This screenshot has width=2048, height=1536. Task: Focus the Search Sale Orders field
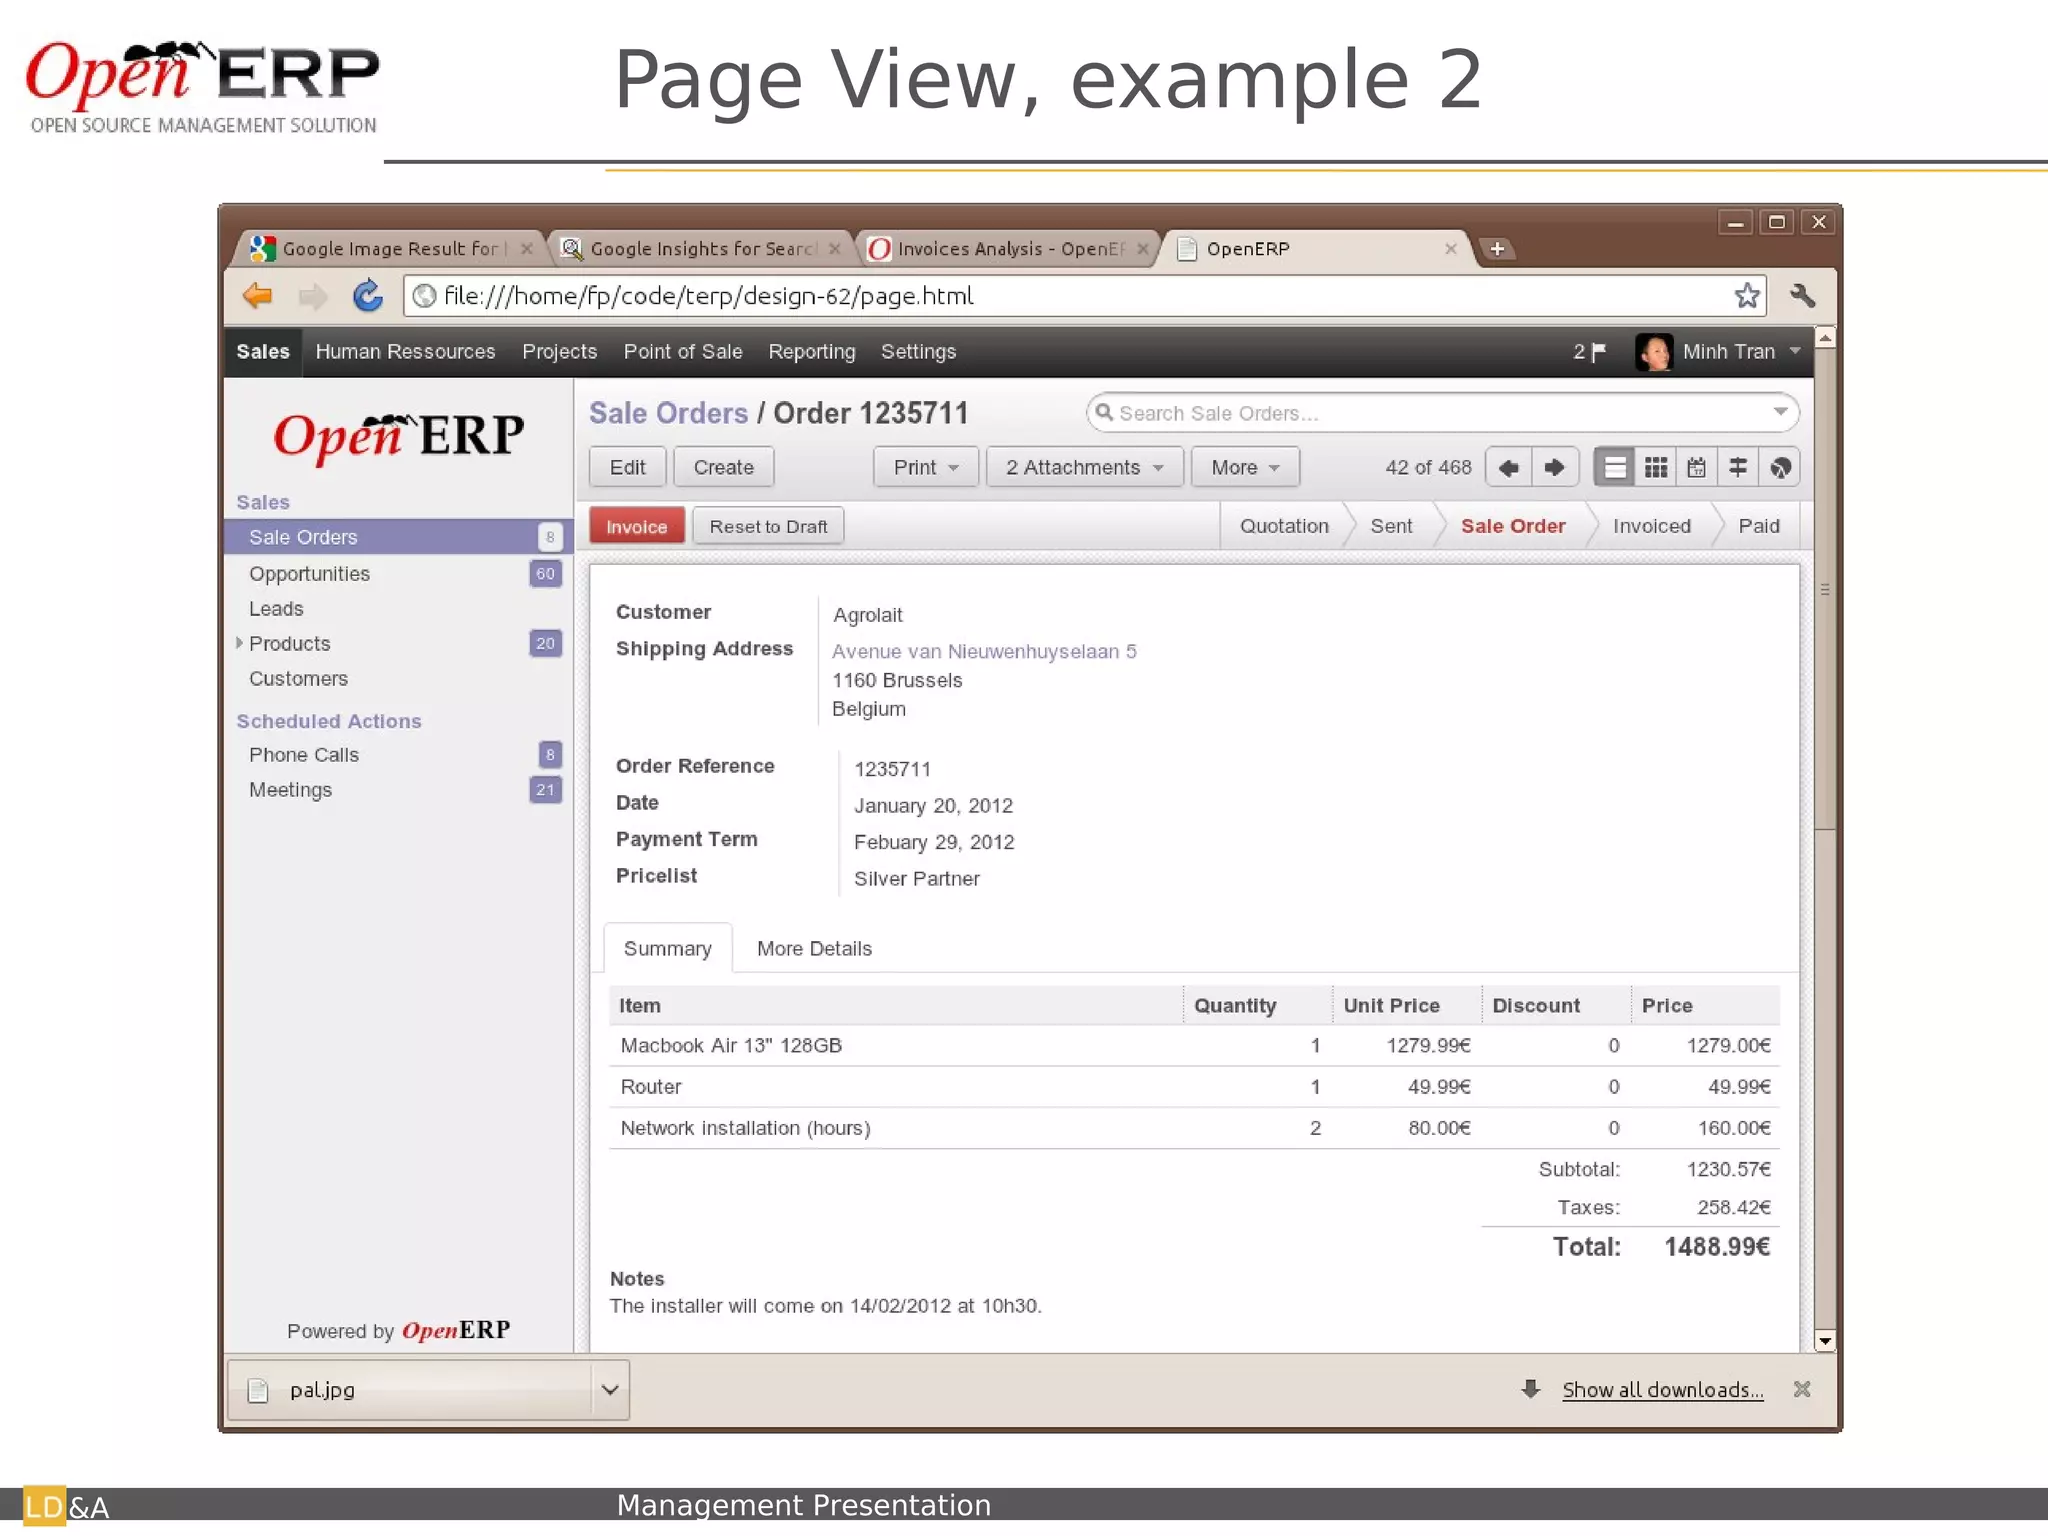tap(1441, 413)
